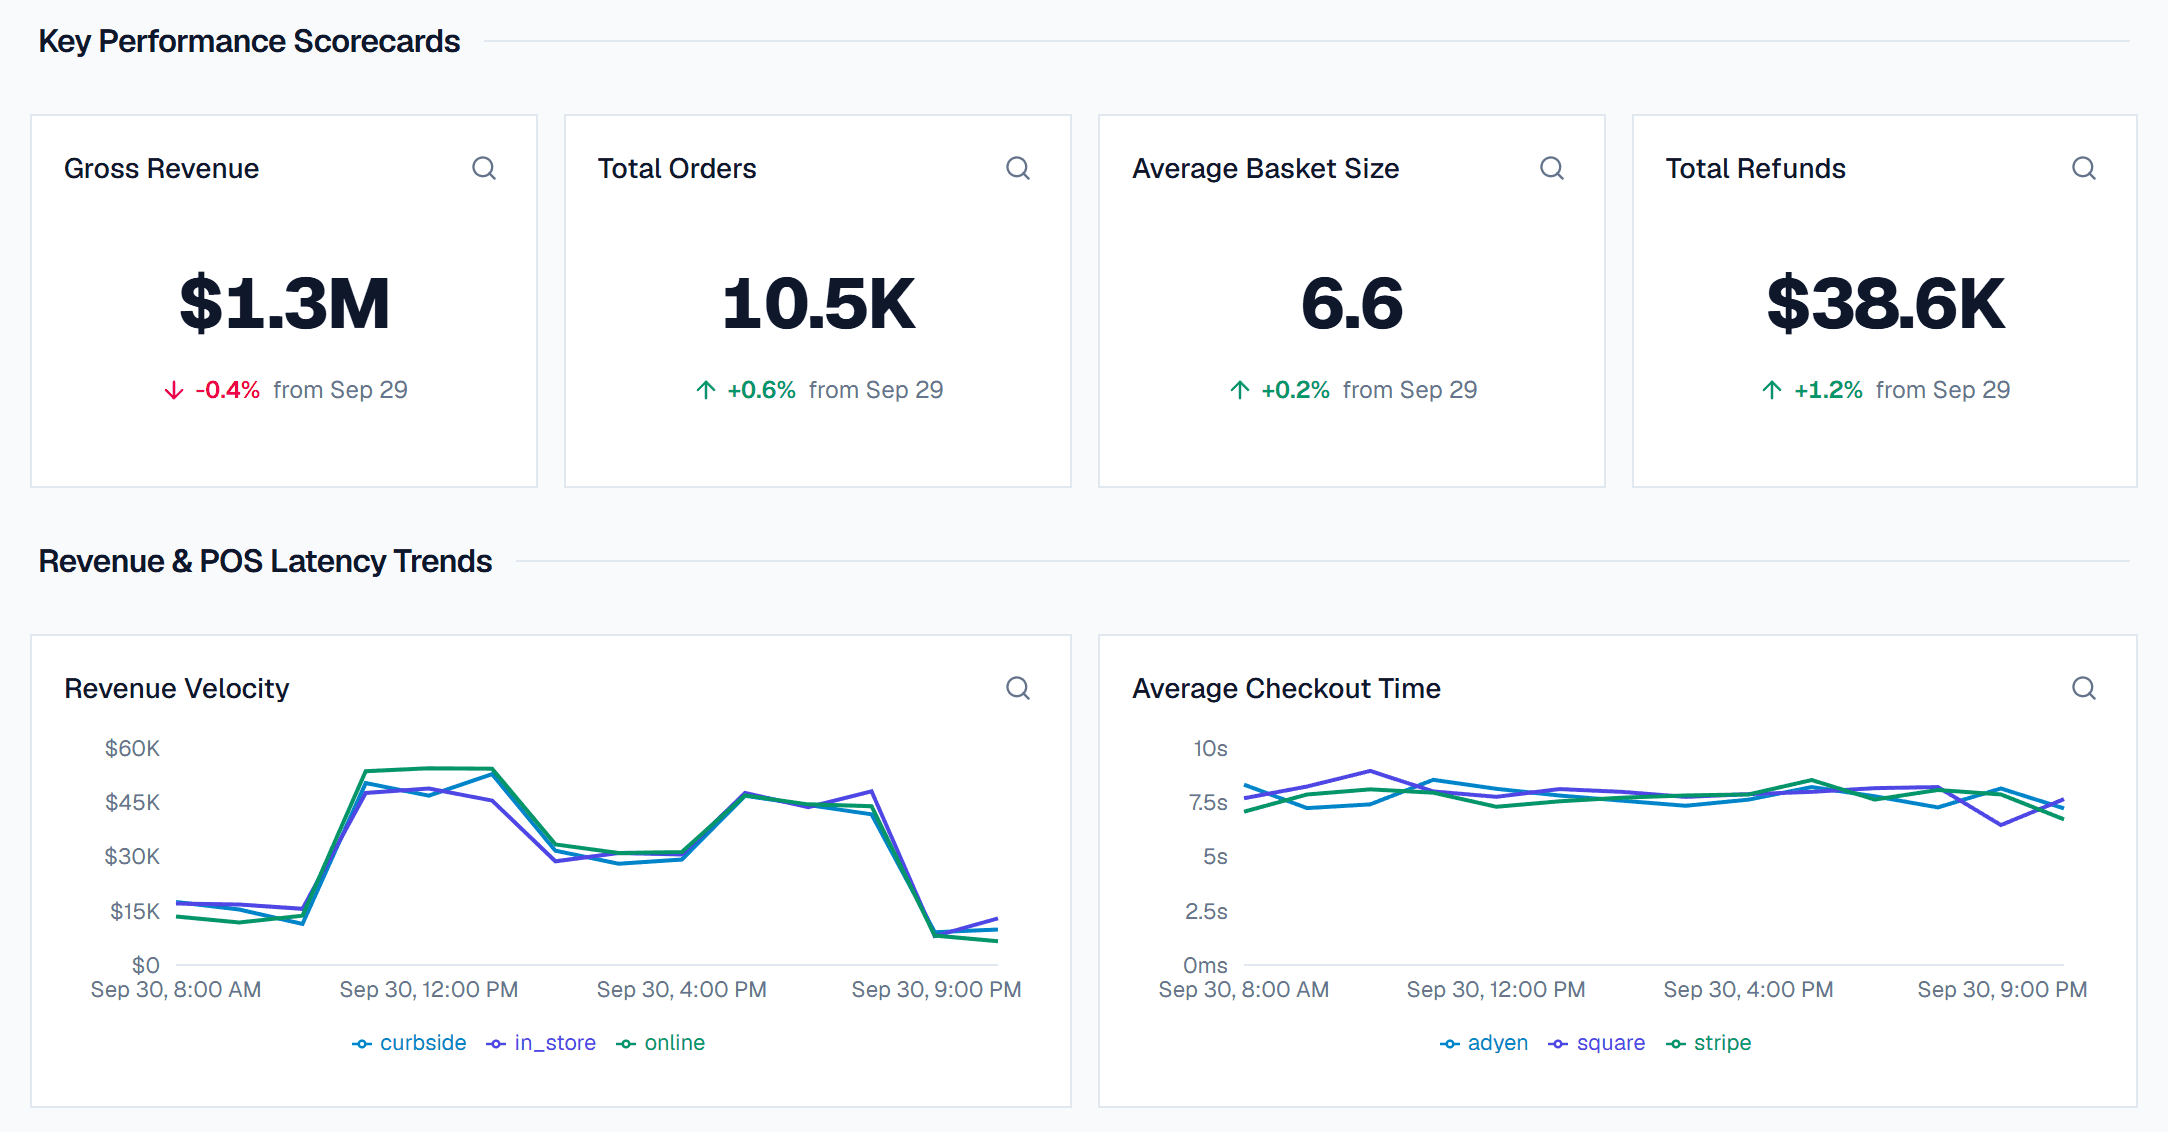This screenshot has height=1132, width=2168.
Task: Click the square line's dip near 9:00 PM
Action: coord(2001,825)
